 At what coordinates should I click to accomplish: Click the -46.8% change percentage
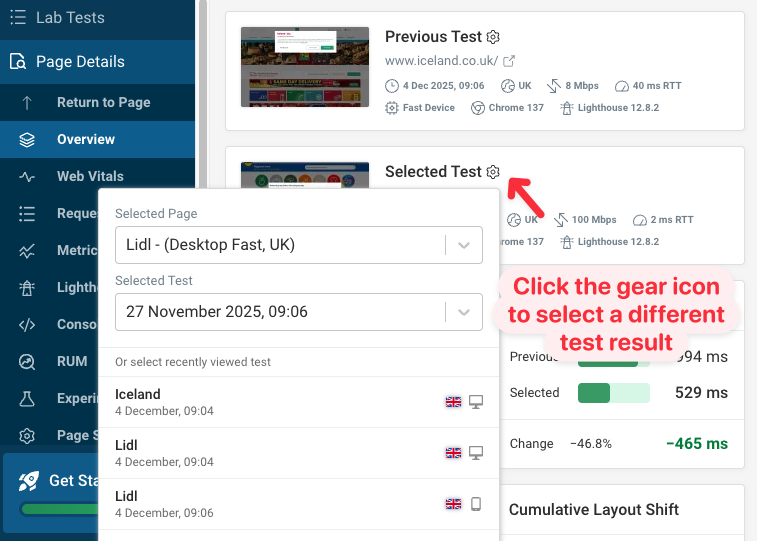pos(590,444)
